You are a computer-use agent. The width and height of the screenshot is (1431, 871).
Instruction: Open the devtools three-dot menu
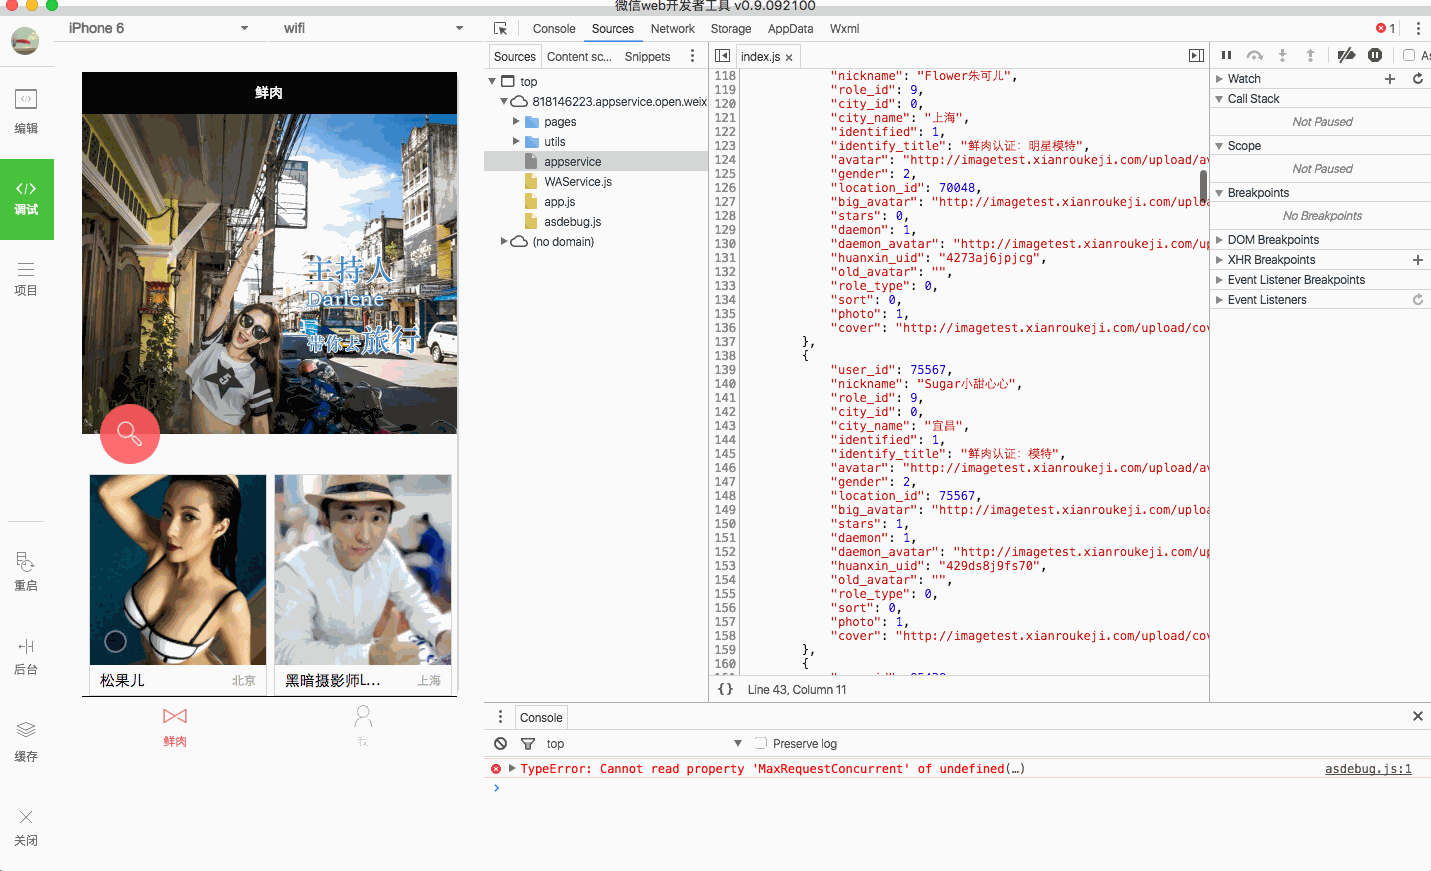(1418, 29)
